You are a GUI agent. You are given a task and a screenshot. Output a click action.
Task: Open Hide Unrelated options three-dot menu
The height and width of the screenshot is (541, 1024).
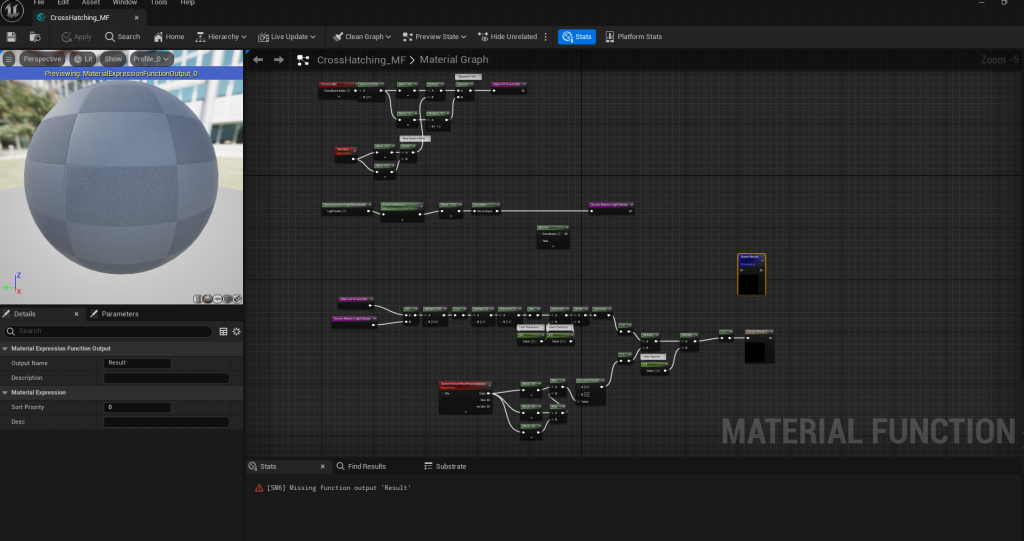(x=546, y=37)
